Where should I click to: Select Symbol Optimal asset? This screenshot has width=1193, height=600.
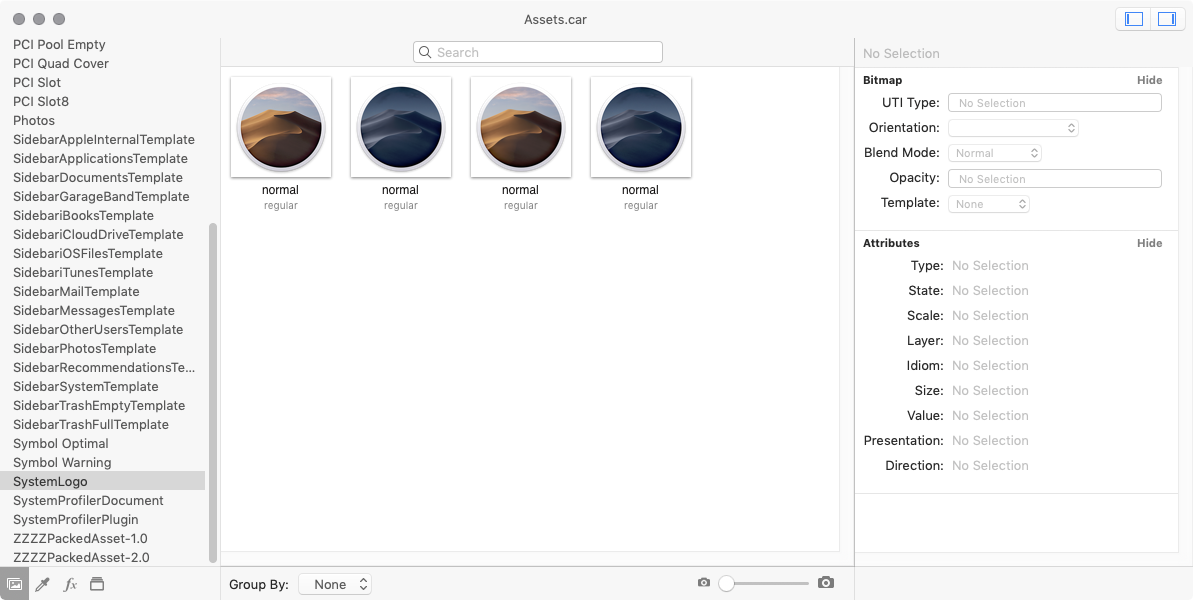coord(61,443)
